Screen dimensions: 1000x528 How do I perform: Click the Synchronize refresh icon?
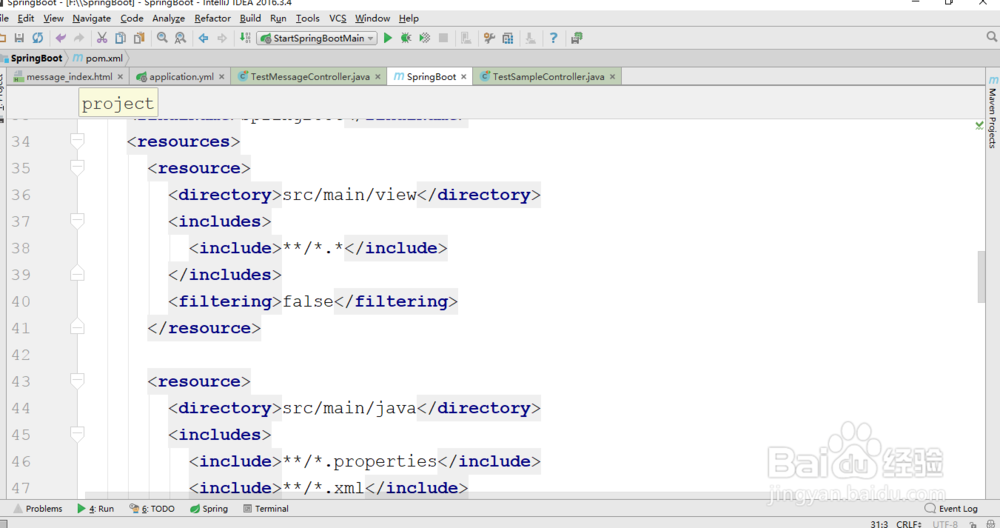point(38,38)
